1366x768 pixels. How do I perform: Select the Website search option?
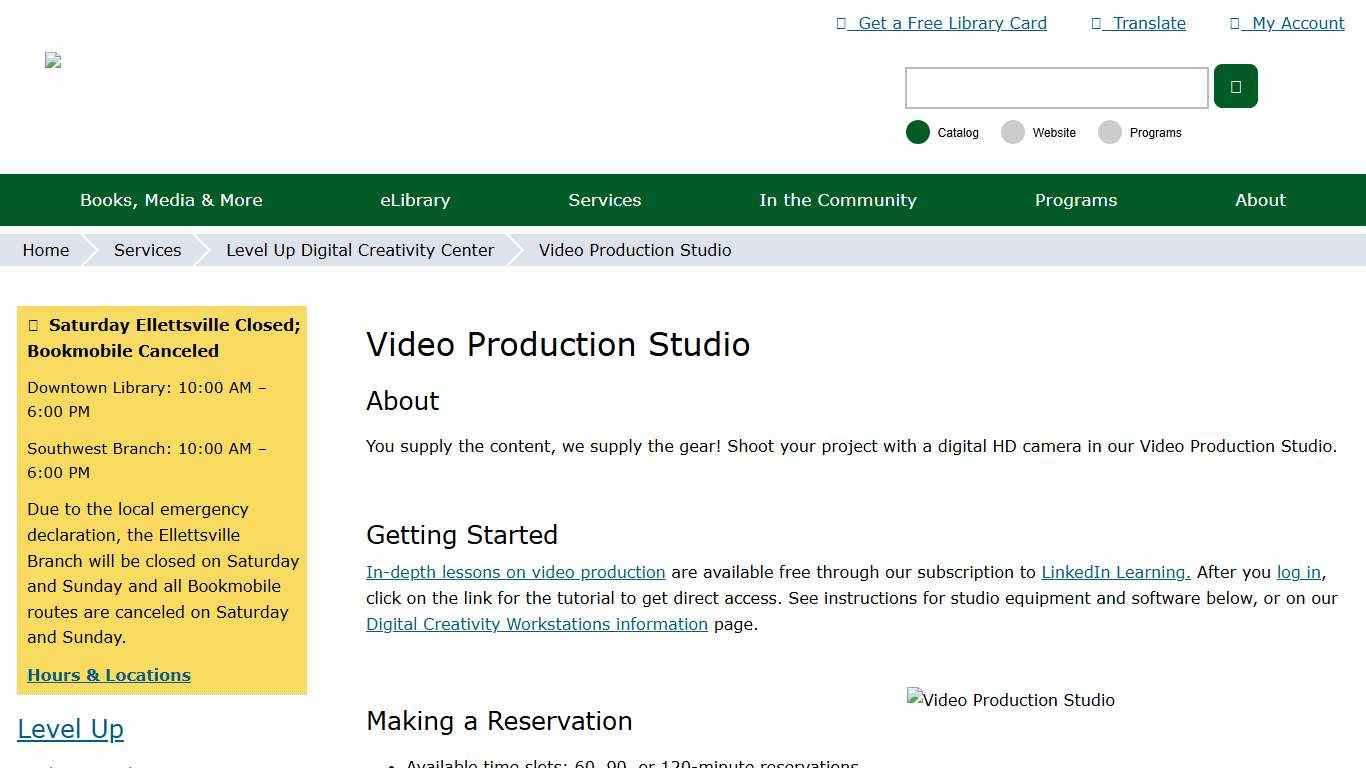pyautogui.click(x=1012, y=132)
